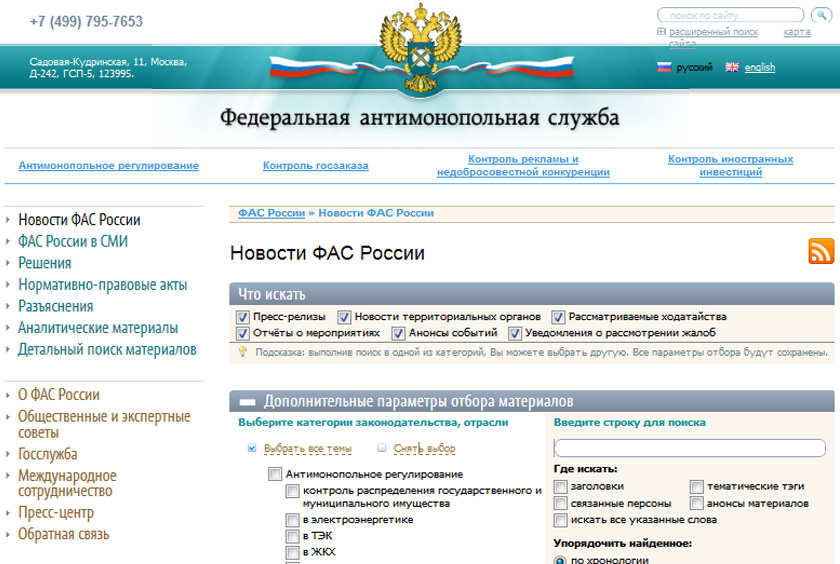Expand the Пресс-центр sidebar arrow
The image size is (840, 564).
click(8, 513)
